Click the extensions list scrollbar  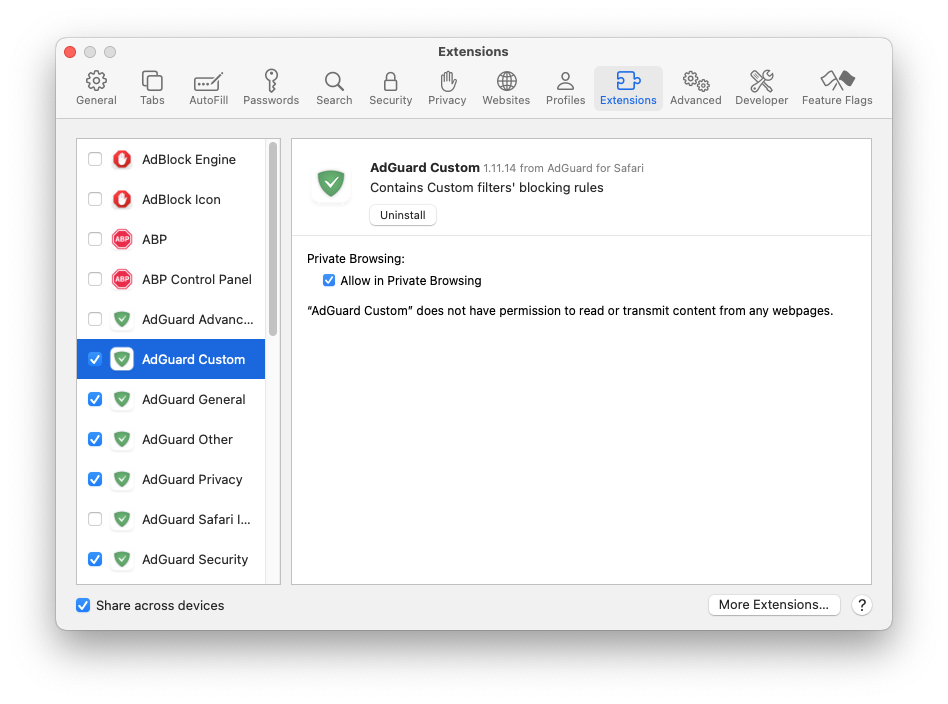click(x=273, y=239)
